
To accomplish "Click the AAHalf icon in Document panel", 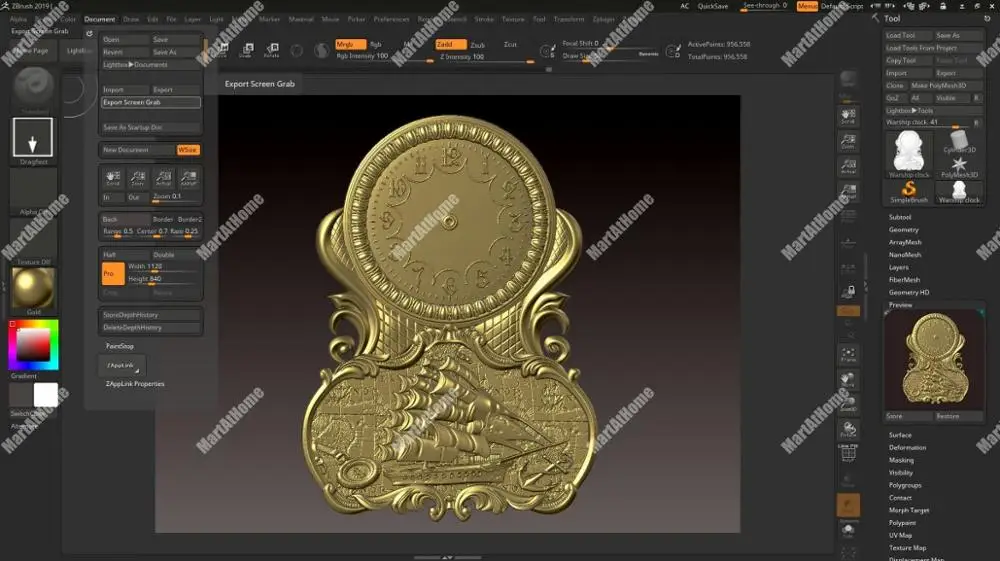I will pyautogui.click(x=188, y=178).
